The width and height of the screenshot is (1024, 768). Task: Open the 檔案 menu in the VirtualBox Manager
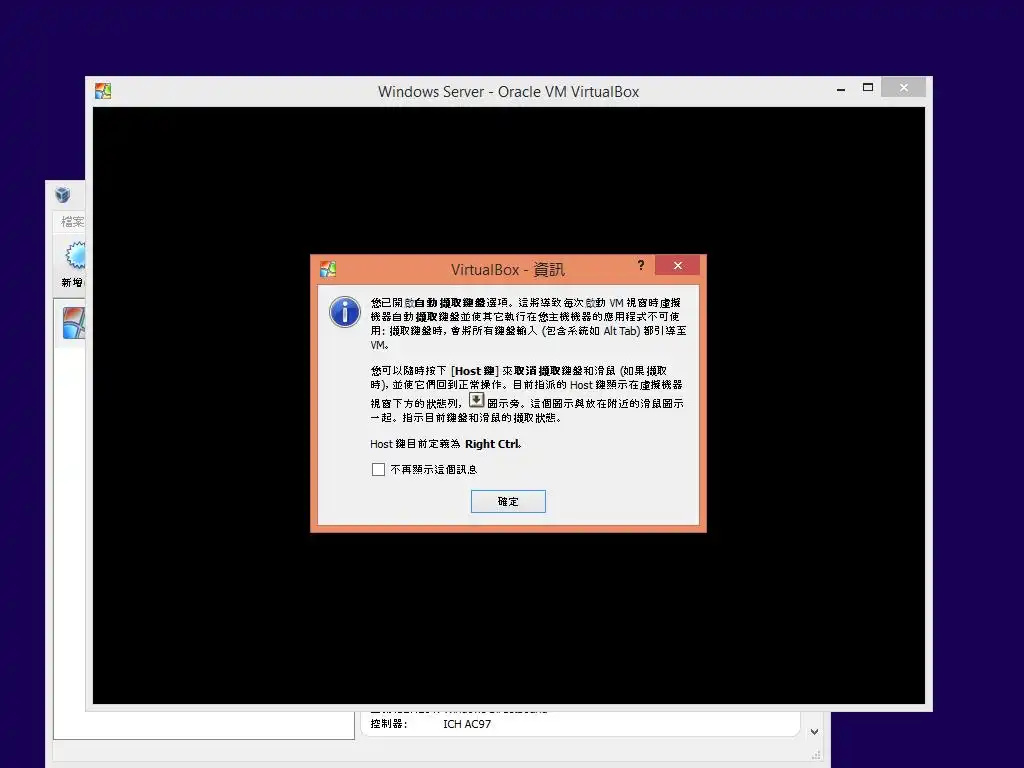tap(72, 222)
